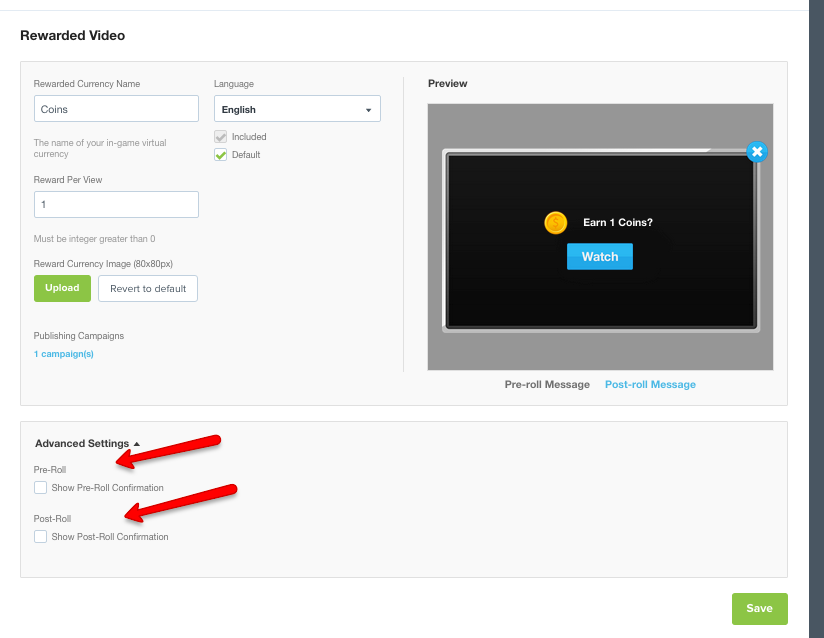
Task: Click the gold coin icon in preview
Action: tap(555, 223)
